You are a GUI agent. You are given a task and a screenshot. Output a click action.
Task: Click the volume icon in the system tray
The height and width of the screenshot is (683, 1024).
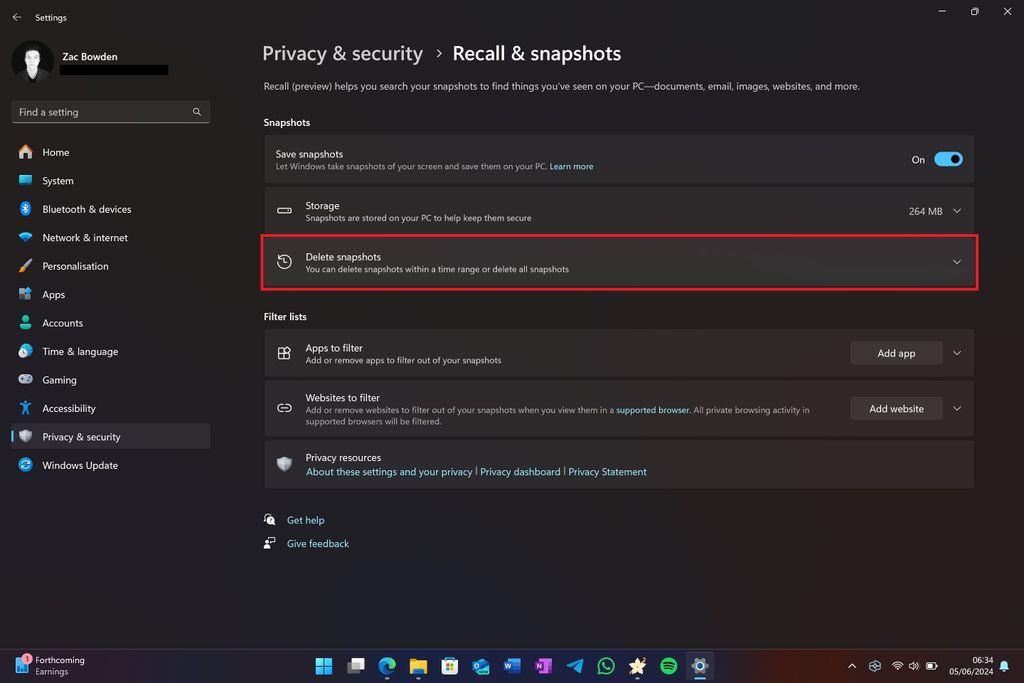913,665
